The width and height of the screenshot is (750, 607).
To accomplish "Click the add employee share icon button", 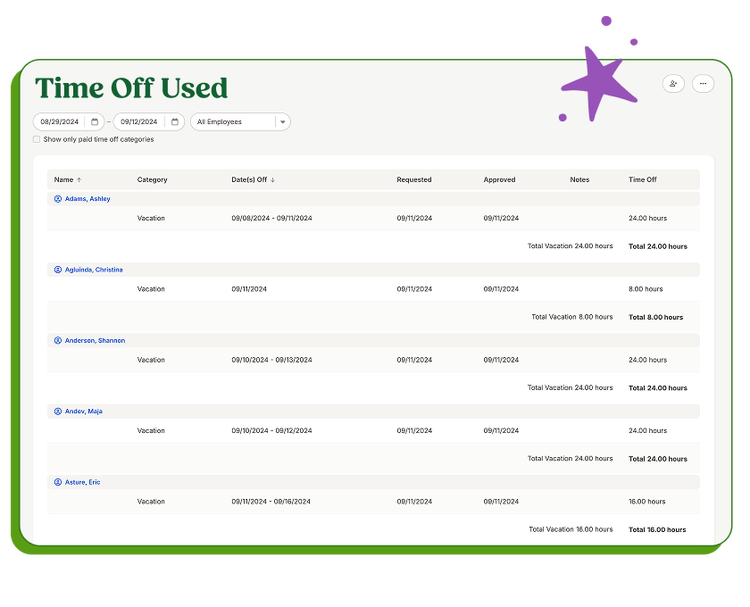I will [x=673, y=84].
